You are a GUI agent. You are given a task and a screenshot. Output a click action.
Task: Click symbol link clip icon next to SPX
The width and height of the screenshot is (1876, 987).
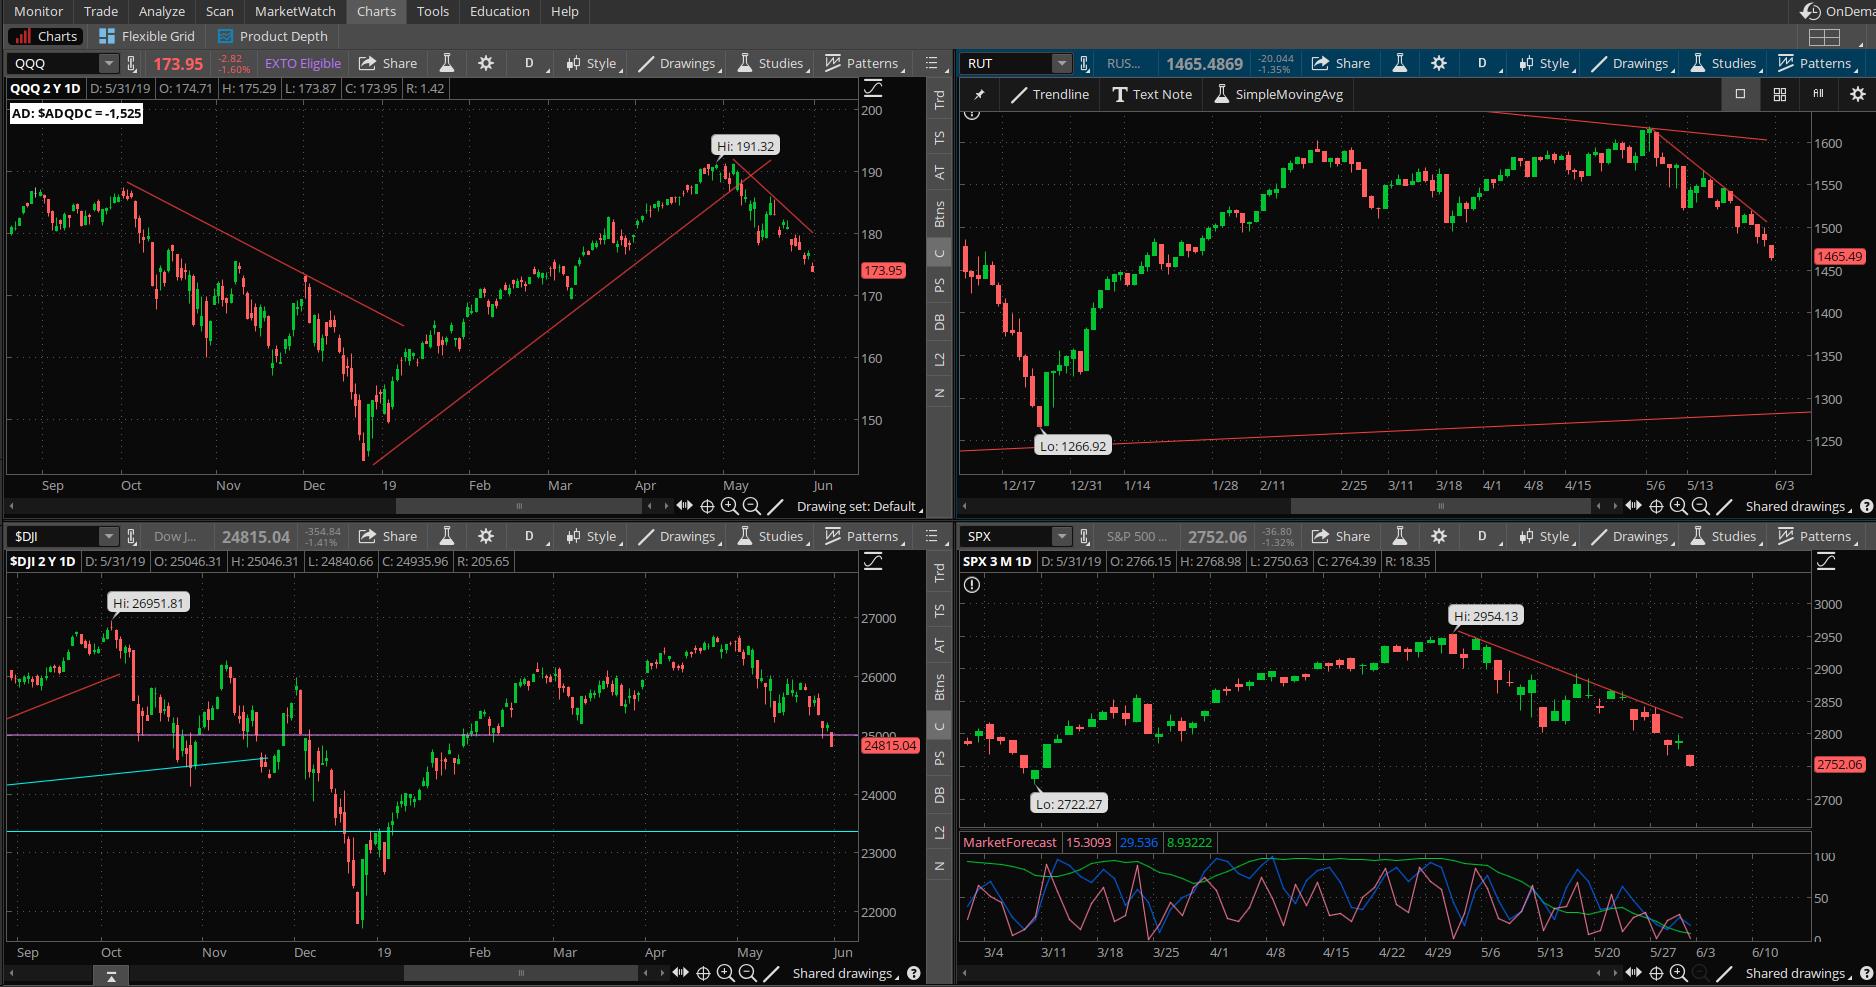[1084, 536]
